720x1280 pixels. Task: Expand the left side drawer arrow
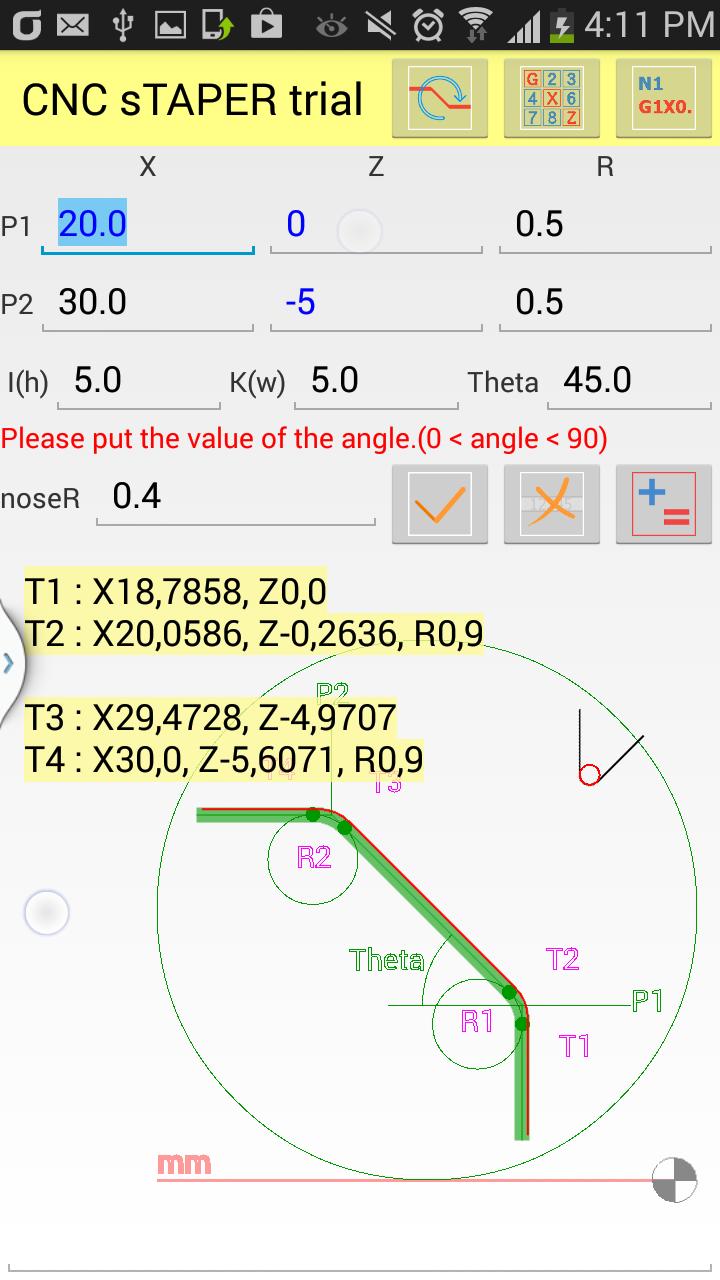(x=9, y=662)
